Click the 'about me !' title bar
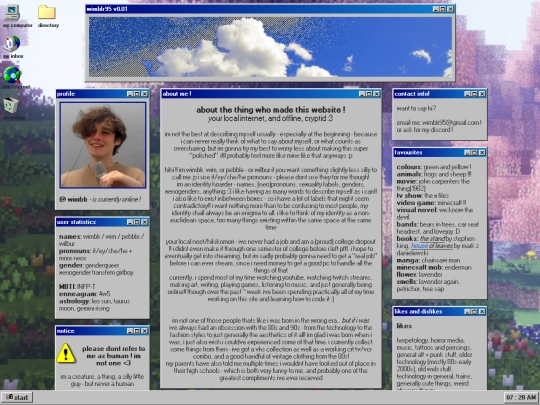This screenshot has height=405, width=540. coord(271,94)
